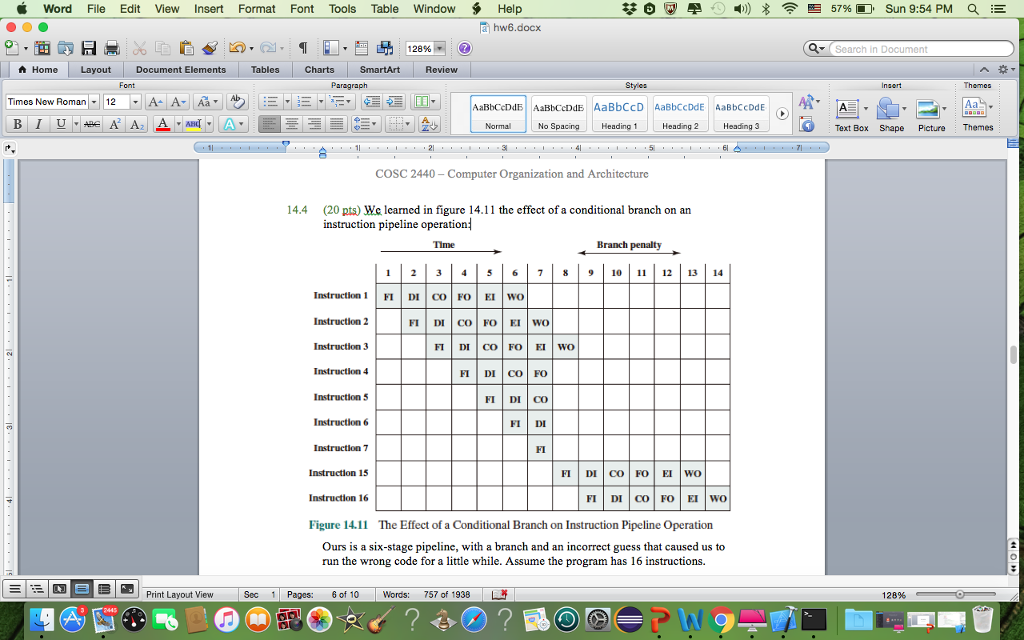The height and width of the screenshot is (640, 1024).
Task: Click the Format Painter brush icon
Action: coord(208,47)
